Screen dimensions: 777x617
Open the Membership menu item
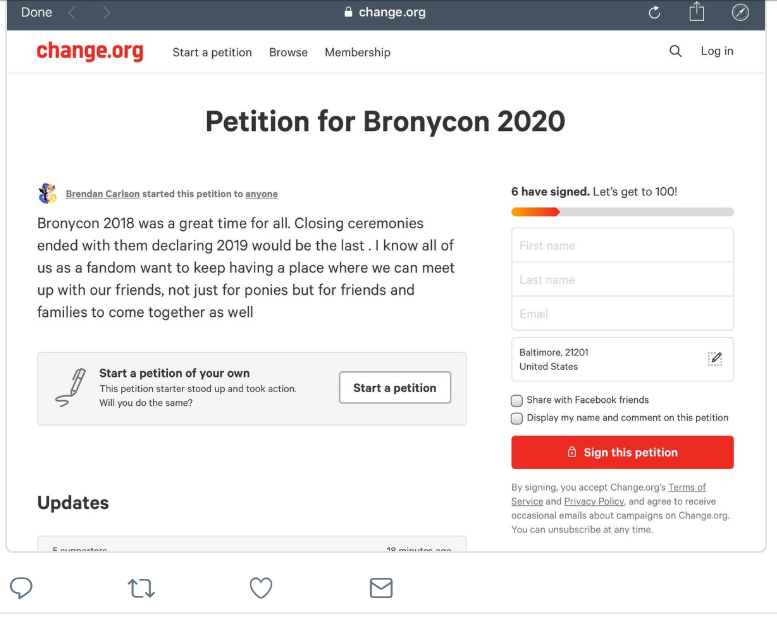(x=358, y=53)
